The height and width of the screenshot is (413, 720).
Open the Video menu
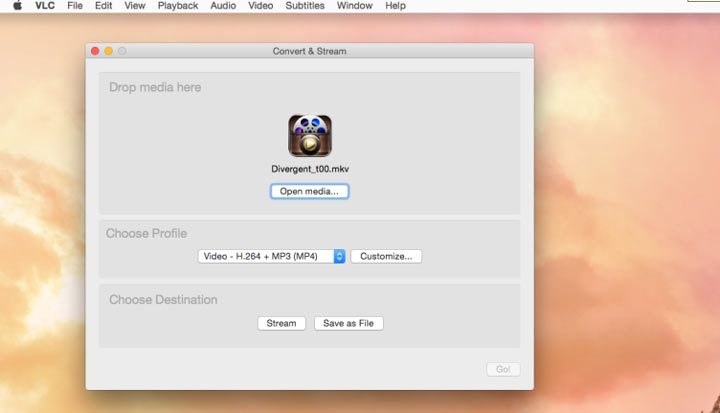tap(260, 6)
